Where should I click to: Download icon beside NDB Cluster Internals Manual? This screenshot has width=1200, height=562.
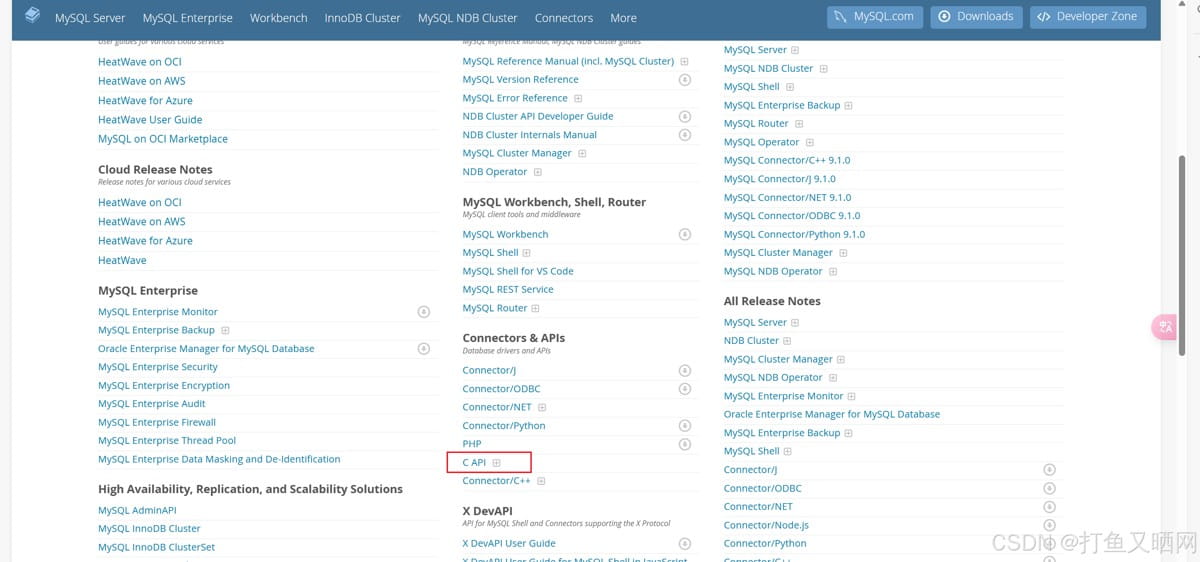pos(685,135)
